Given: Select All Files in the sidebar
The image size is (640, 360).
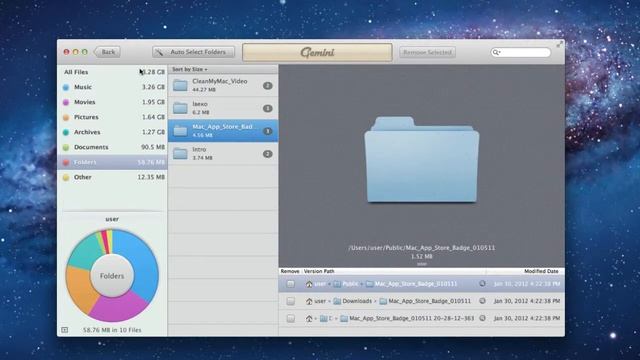Looking at the screenshot, I should click(112, 72).
